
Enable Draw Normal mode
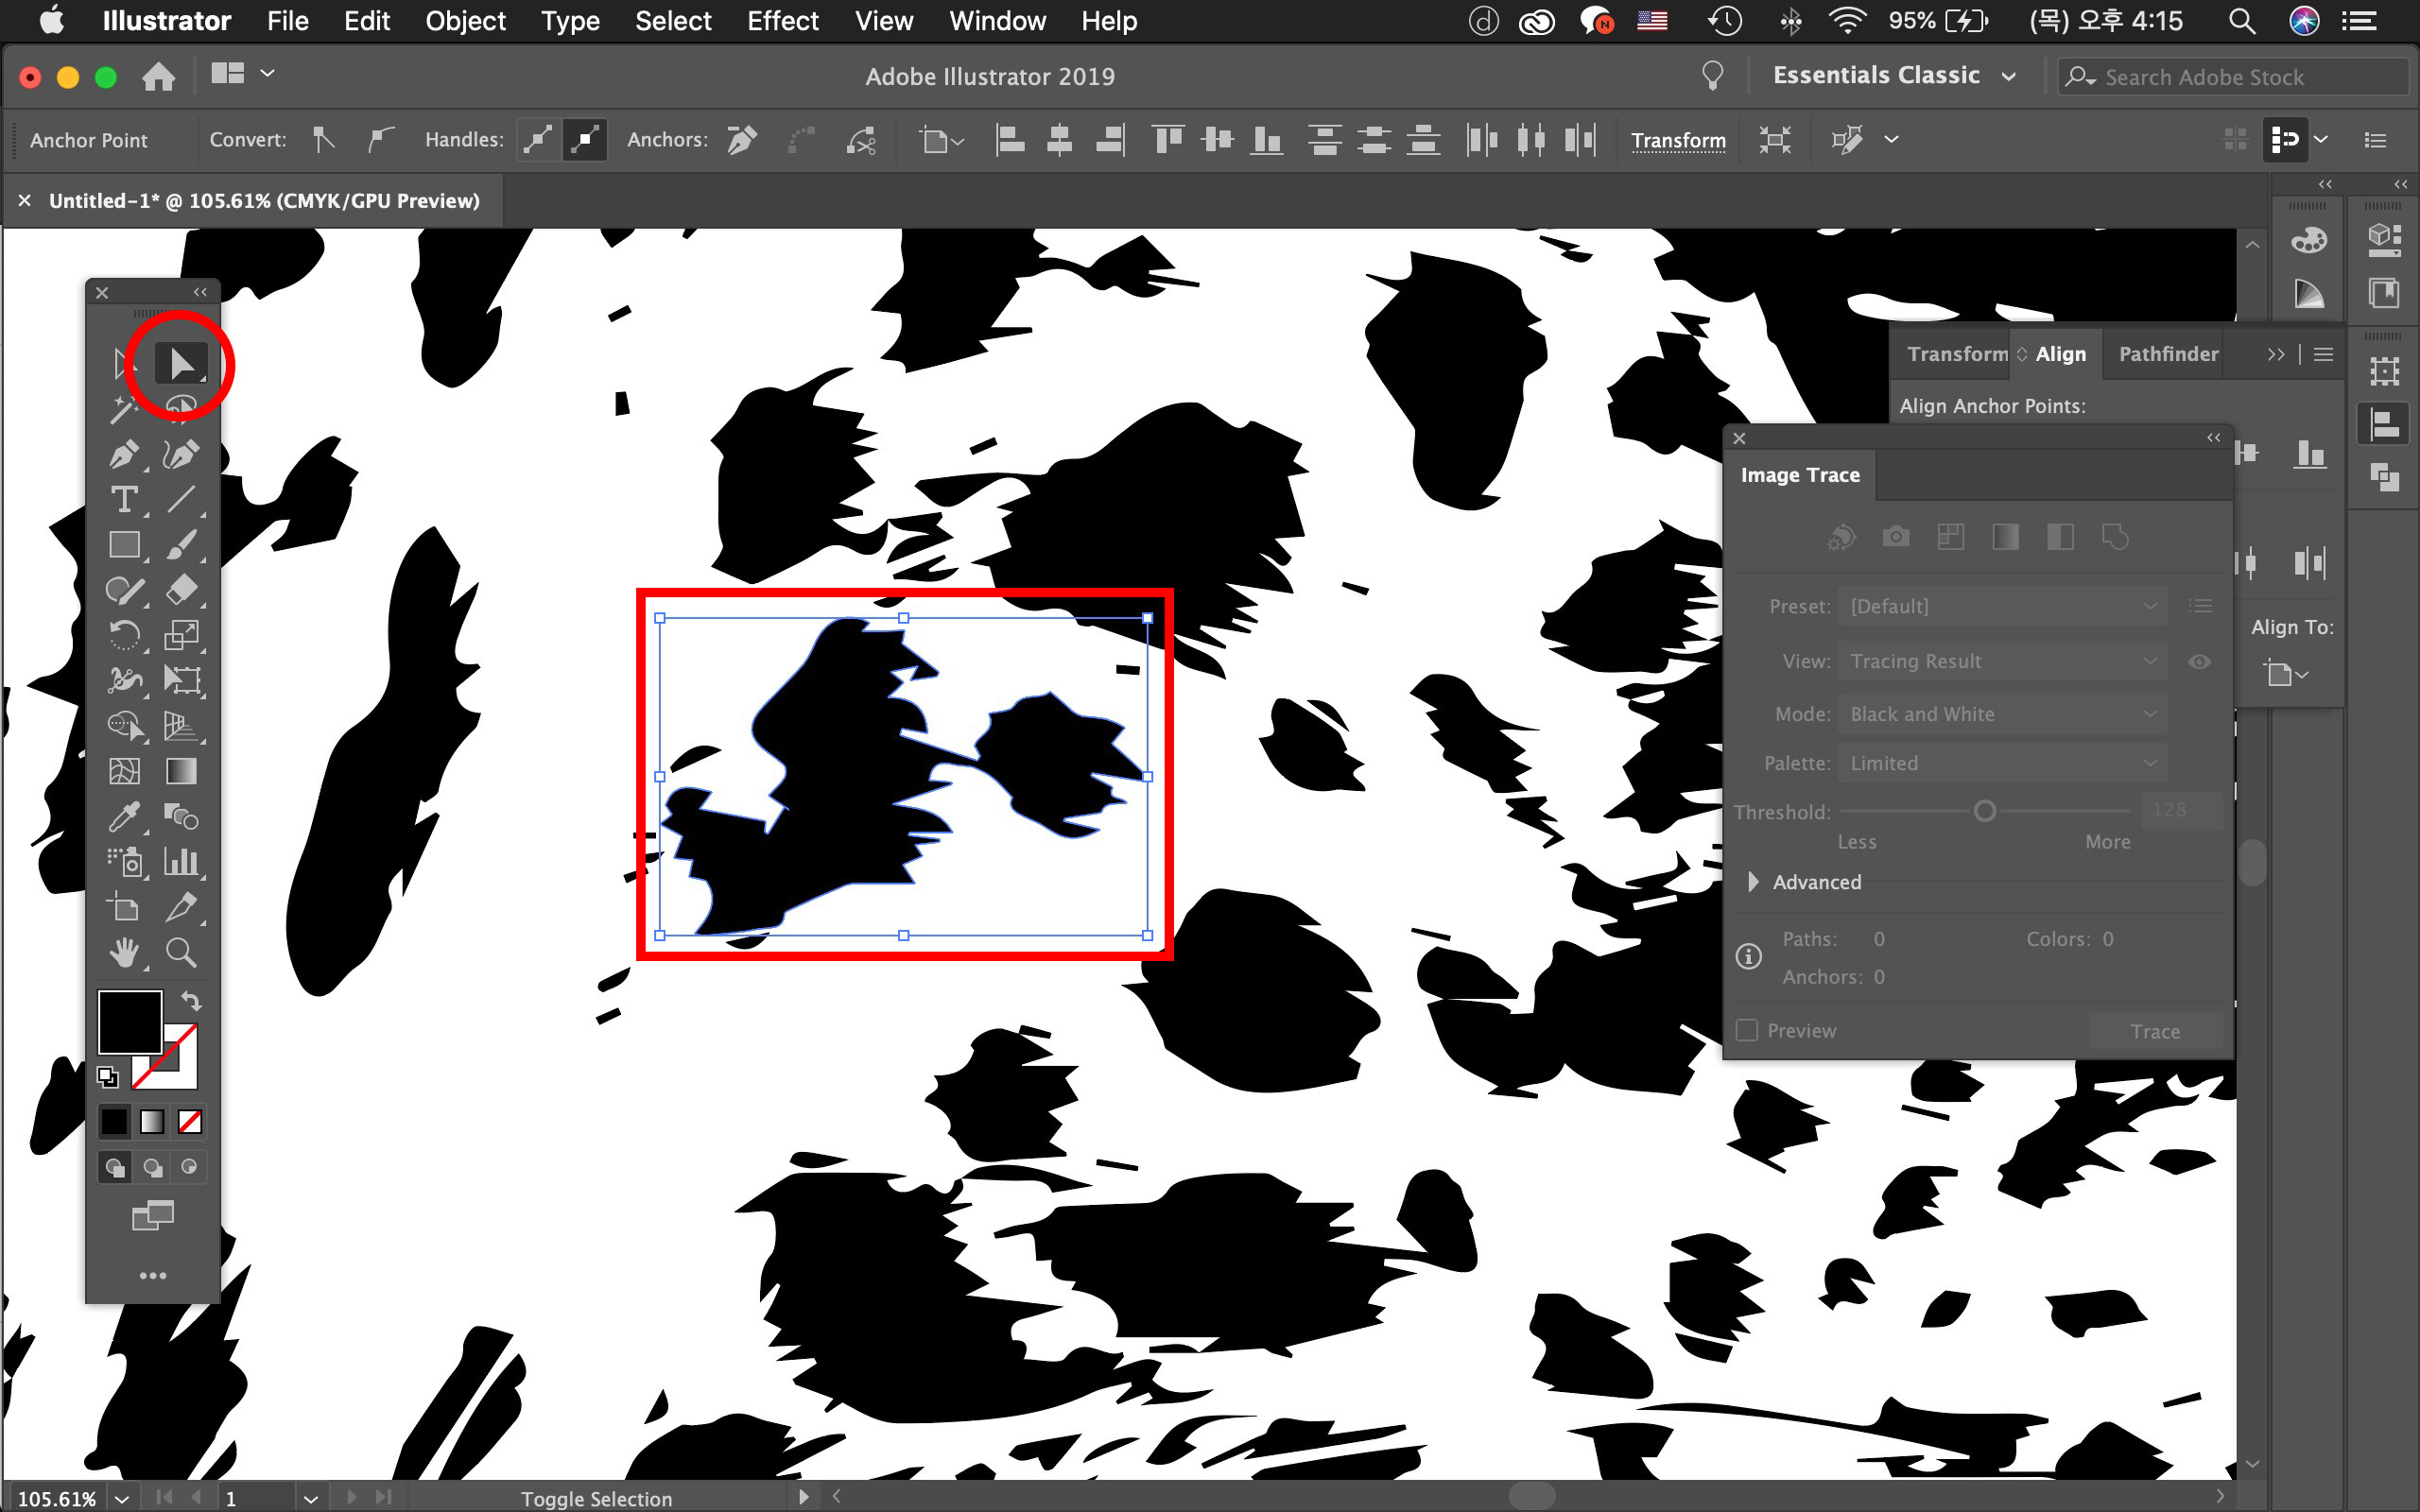click(x=115, y=1167)
